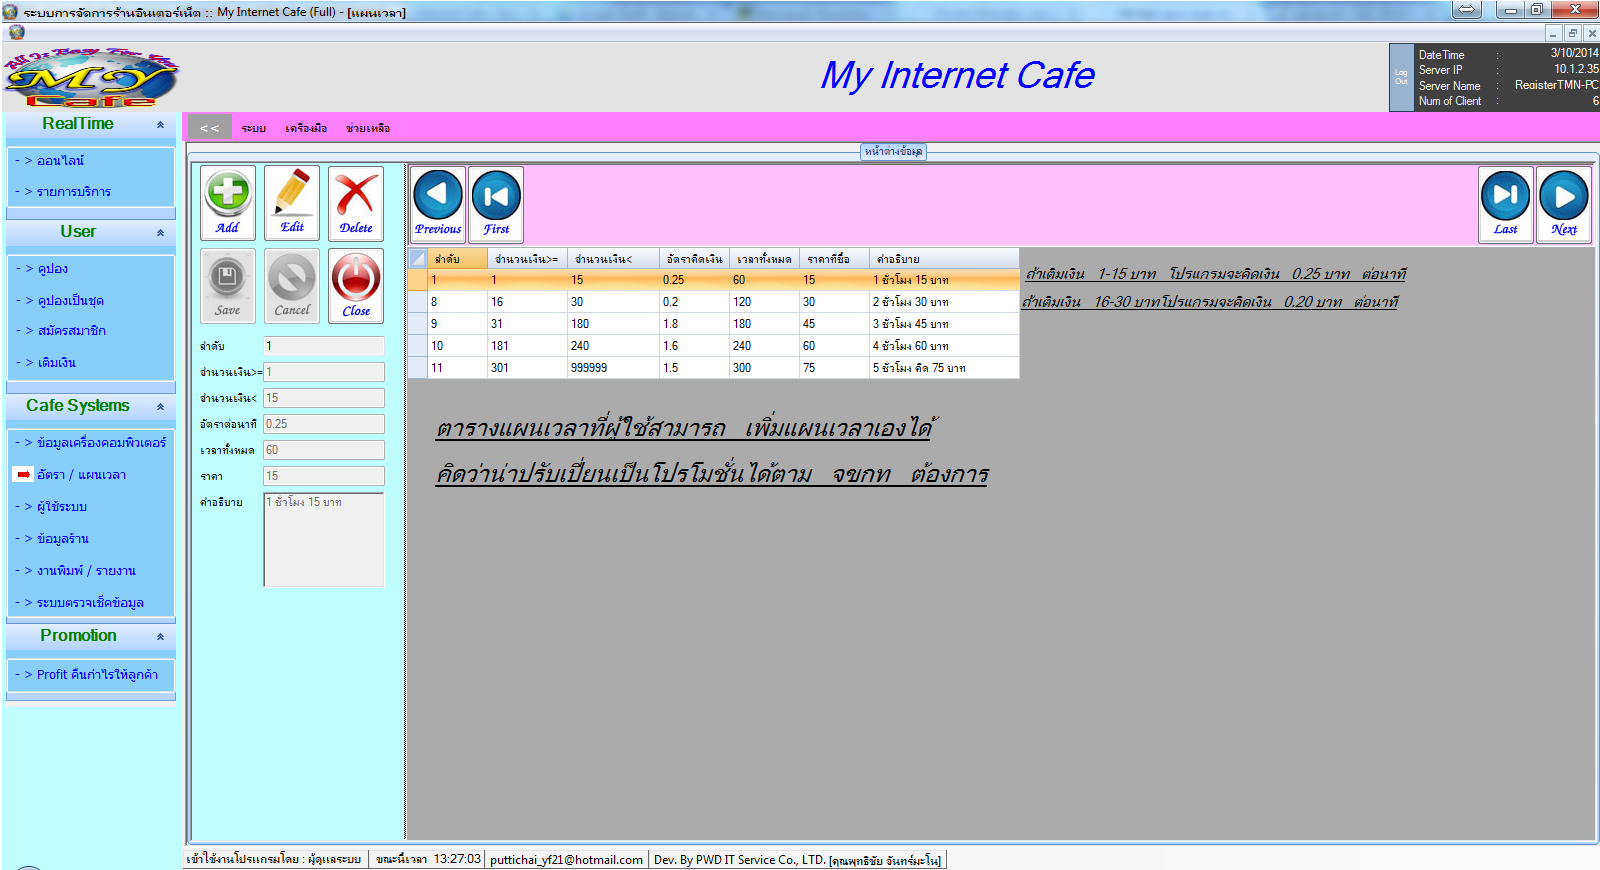Jump to the Last record
The image size is (1600, 870).
click(1506, 204)
